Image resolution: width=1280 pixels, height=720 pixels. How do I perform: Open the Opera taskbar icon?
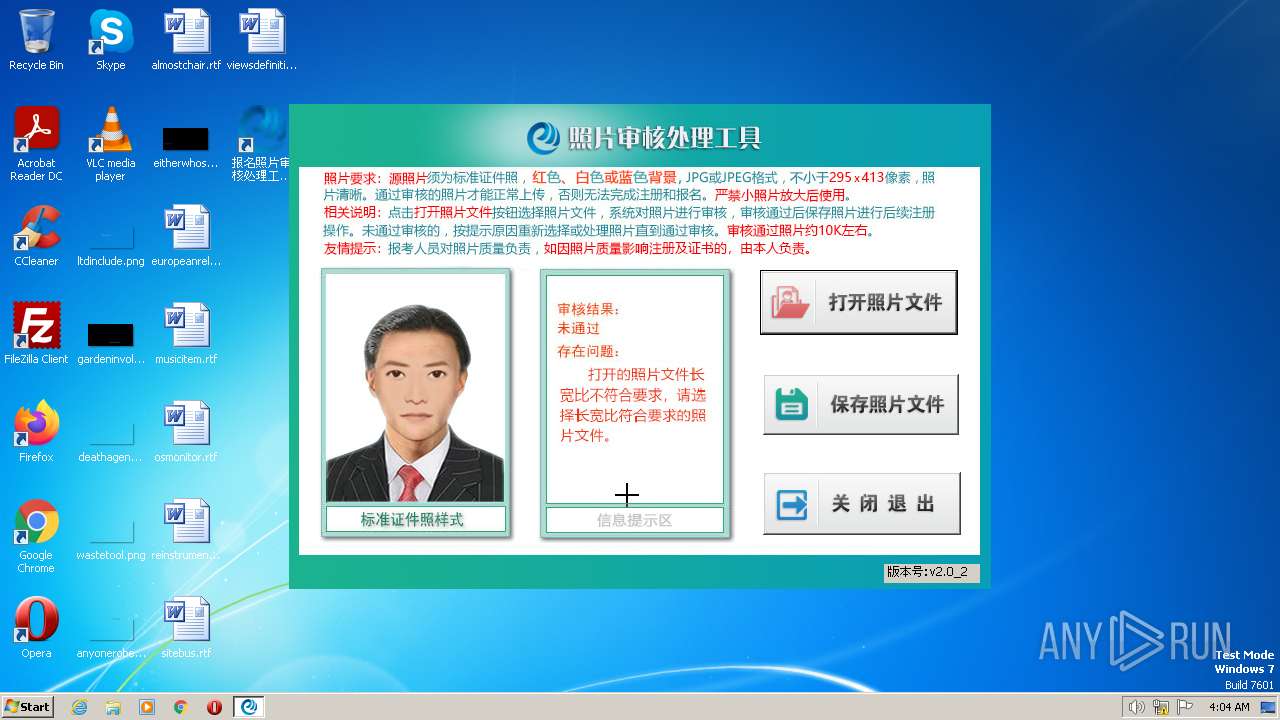pos(214,706)
